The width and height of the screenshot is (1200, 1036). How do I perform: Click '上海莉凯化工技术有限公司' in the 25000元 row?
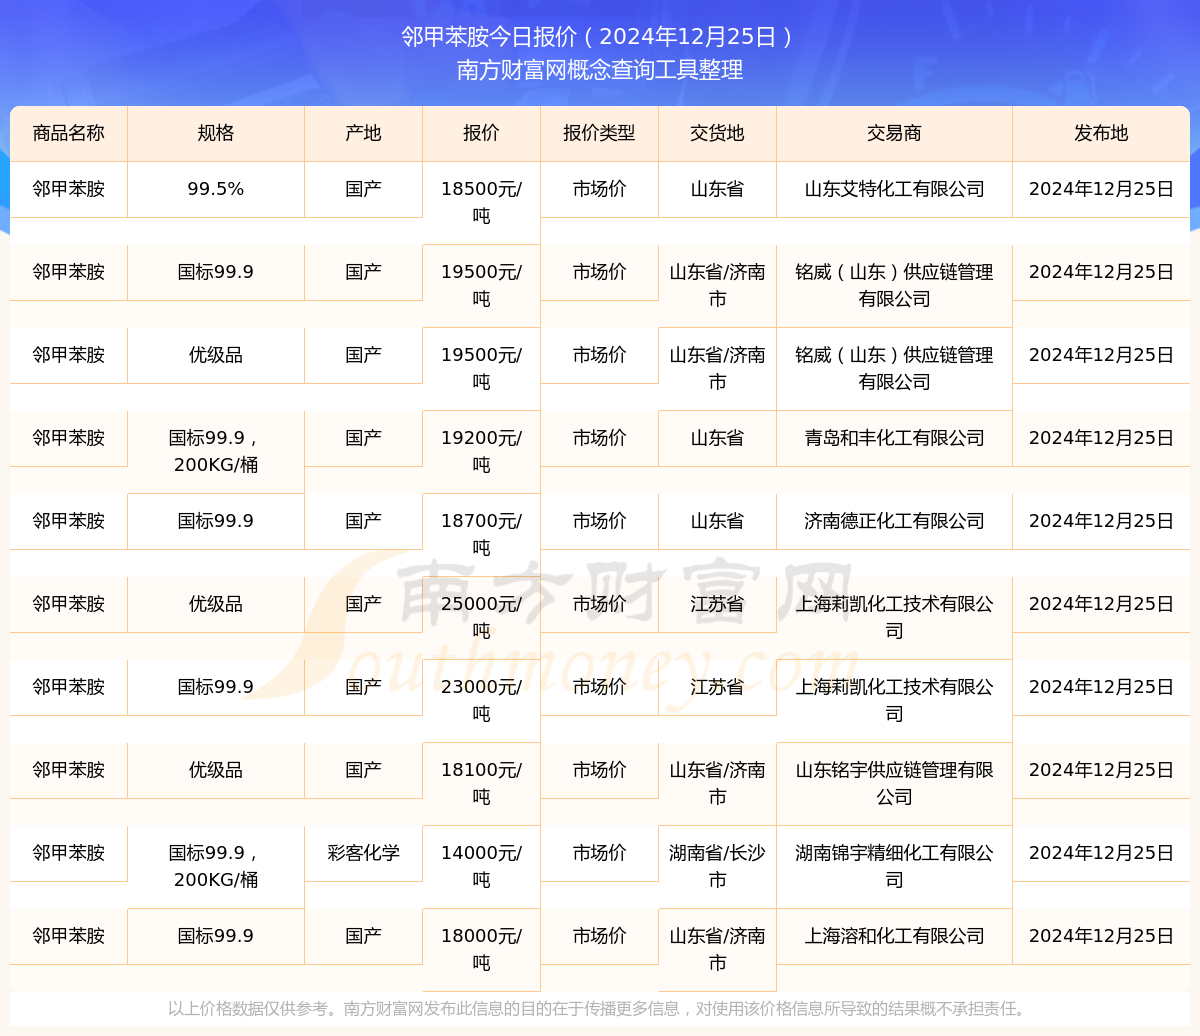point(894,618)
